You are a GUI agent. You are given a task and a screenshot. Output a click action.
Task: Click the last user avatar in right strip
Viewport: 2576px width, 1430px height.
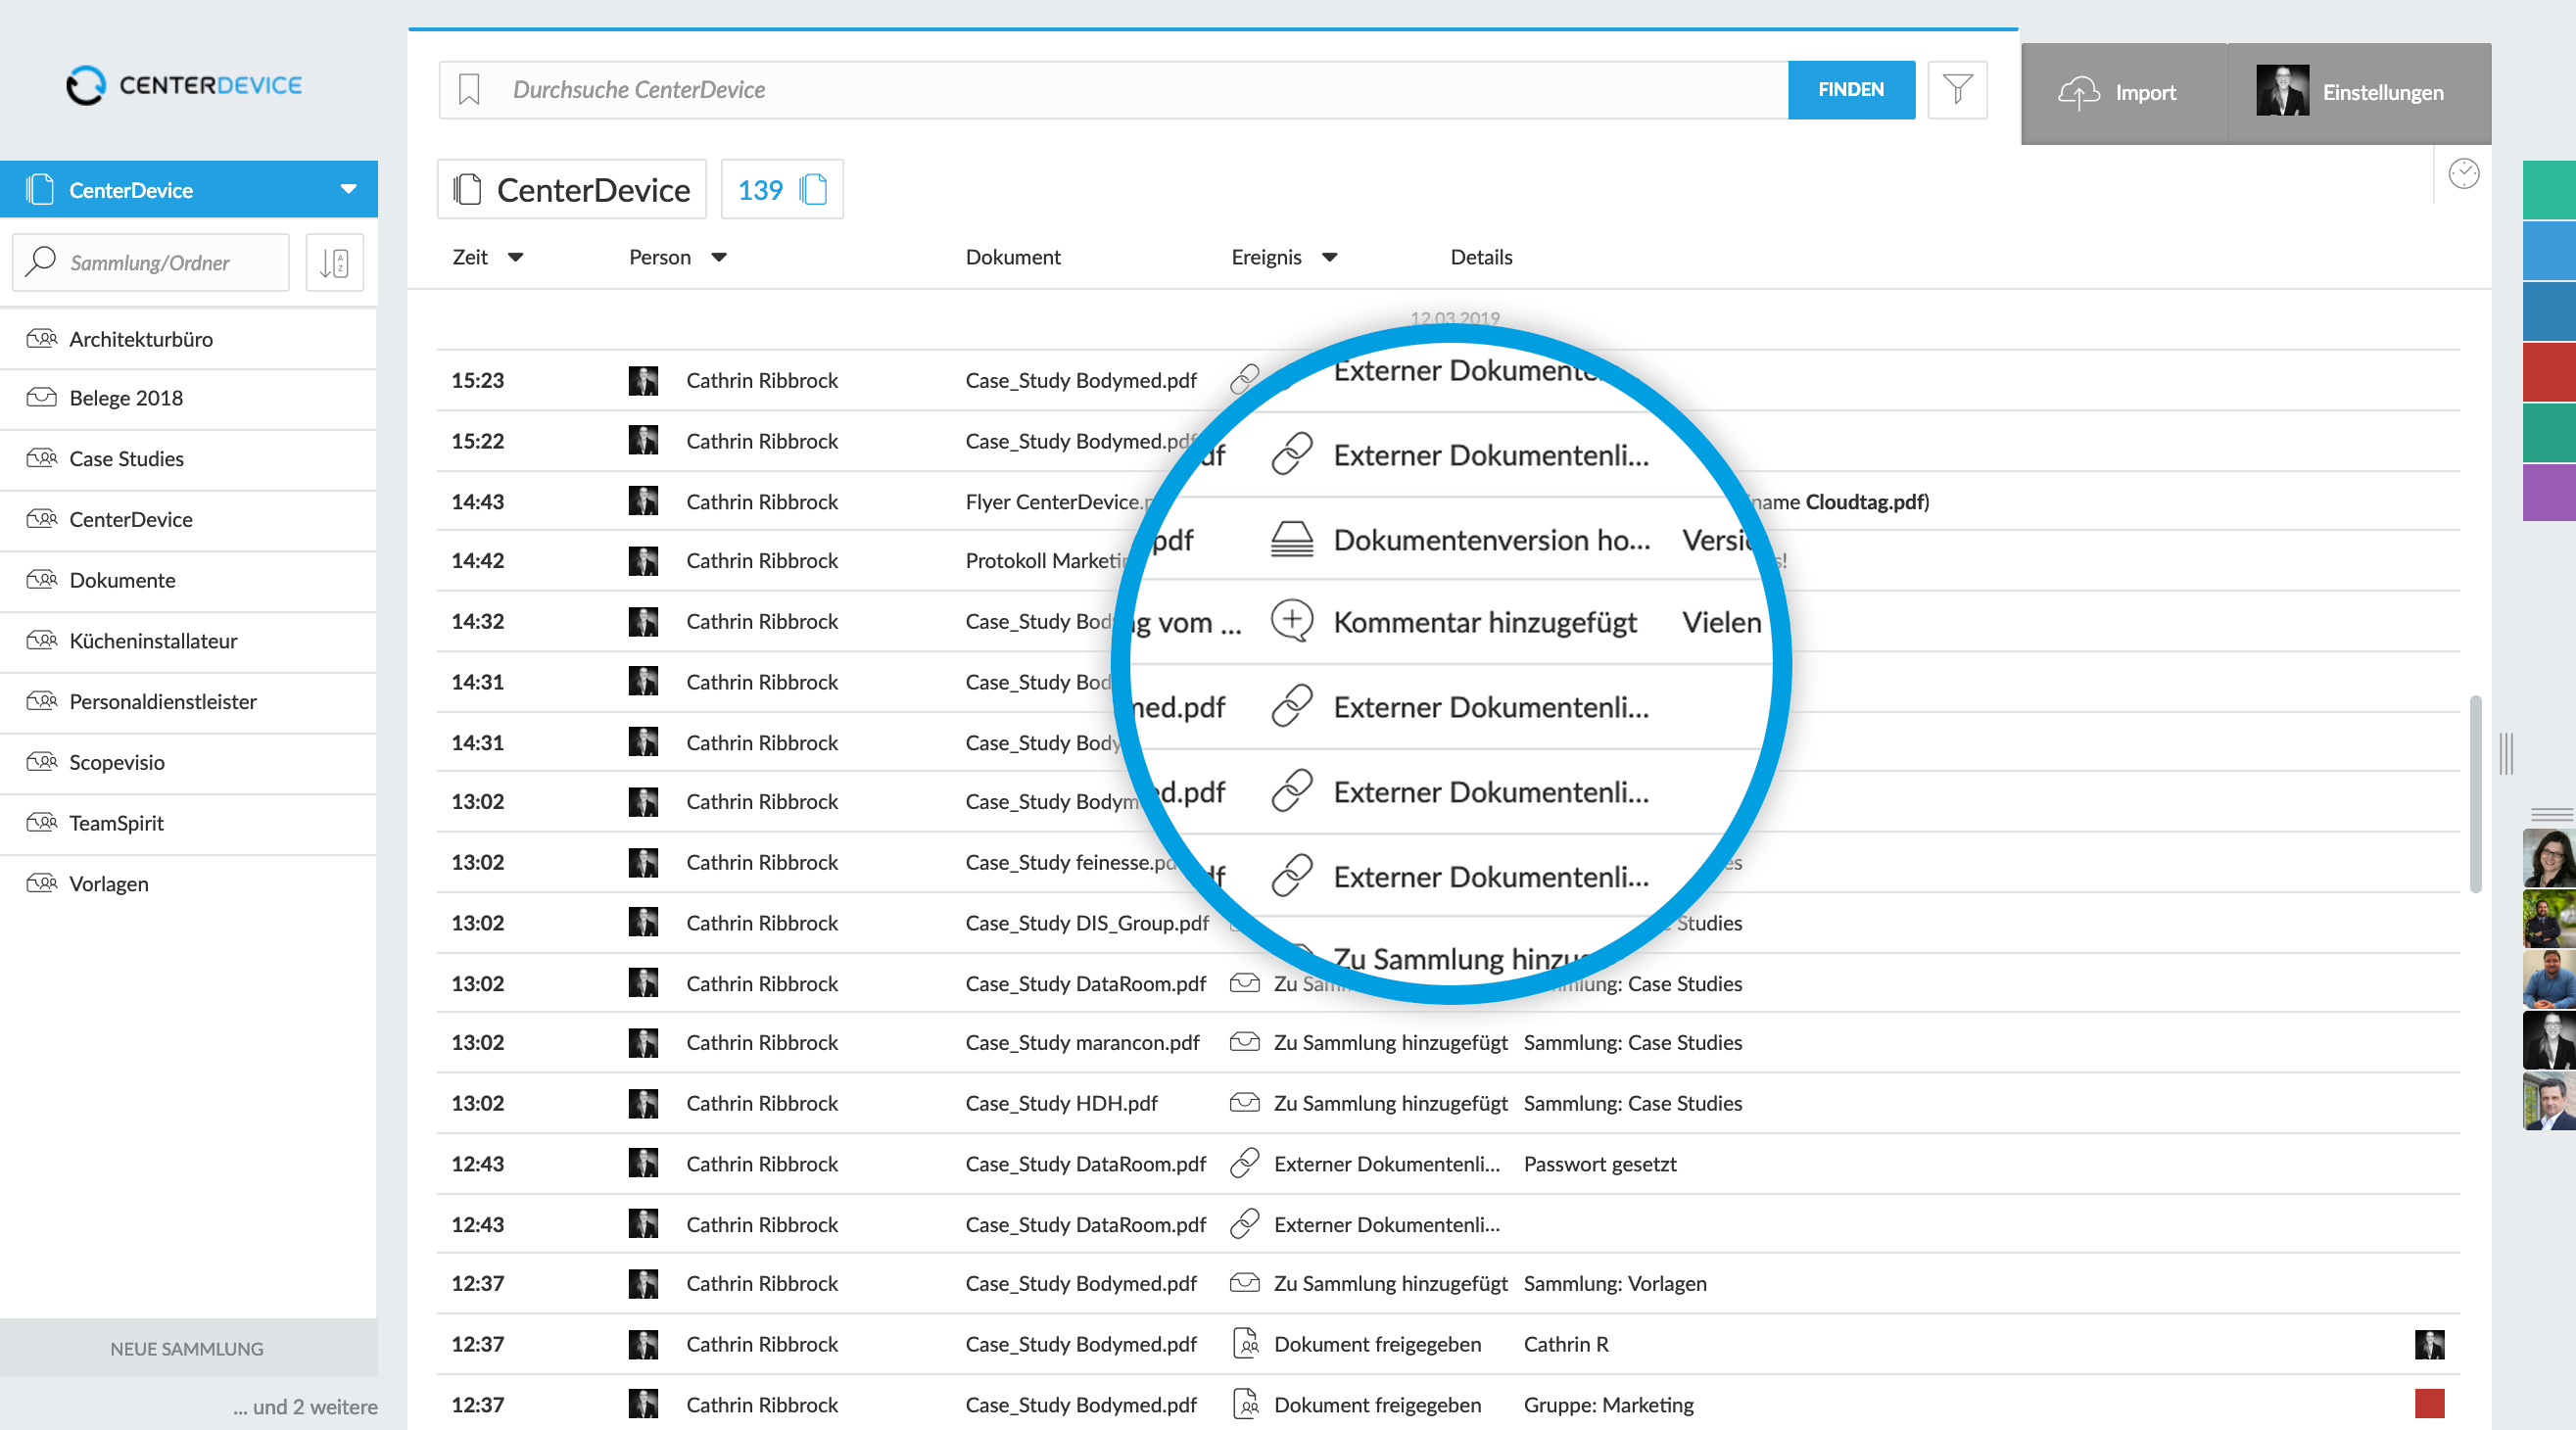pos(2549,1101)
